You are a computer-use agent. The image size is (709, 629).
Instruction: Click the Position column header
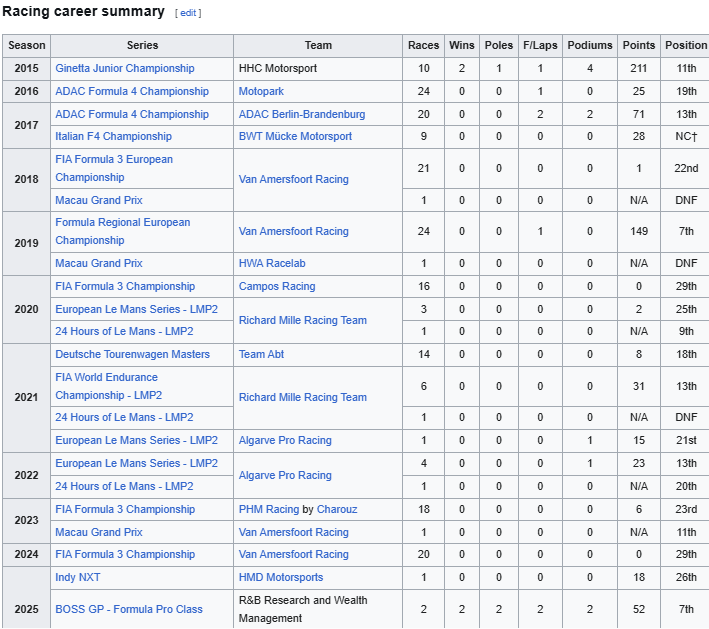685,46
